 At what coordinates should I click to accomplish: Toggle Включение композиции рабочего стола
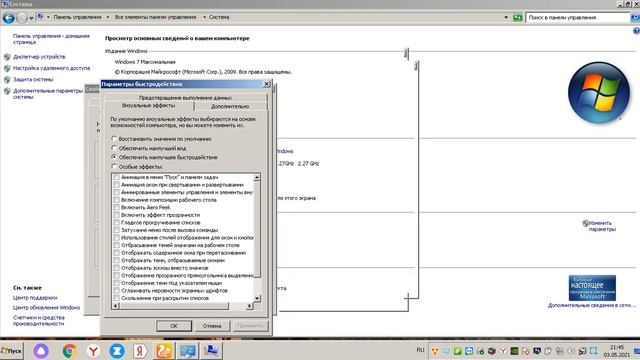point(116,200)
